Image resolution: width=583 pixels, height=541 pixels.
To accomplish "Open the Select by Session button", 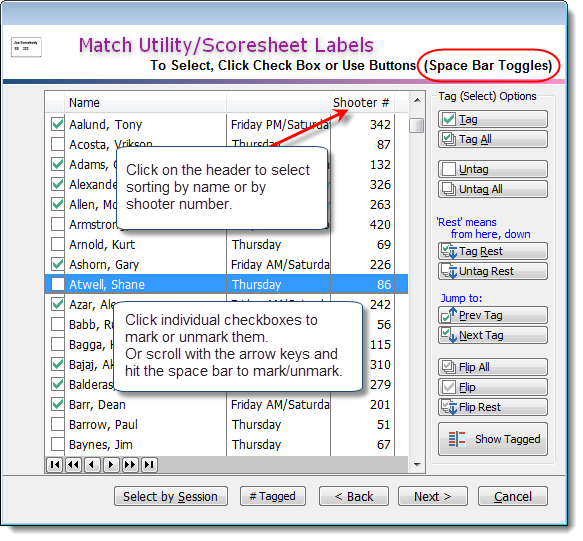I will tap(171, 496).
